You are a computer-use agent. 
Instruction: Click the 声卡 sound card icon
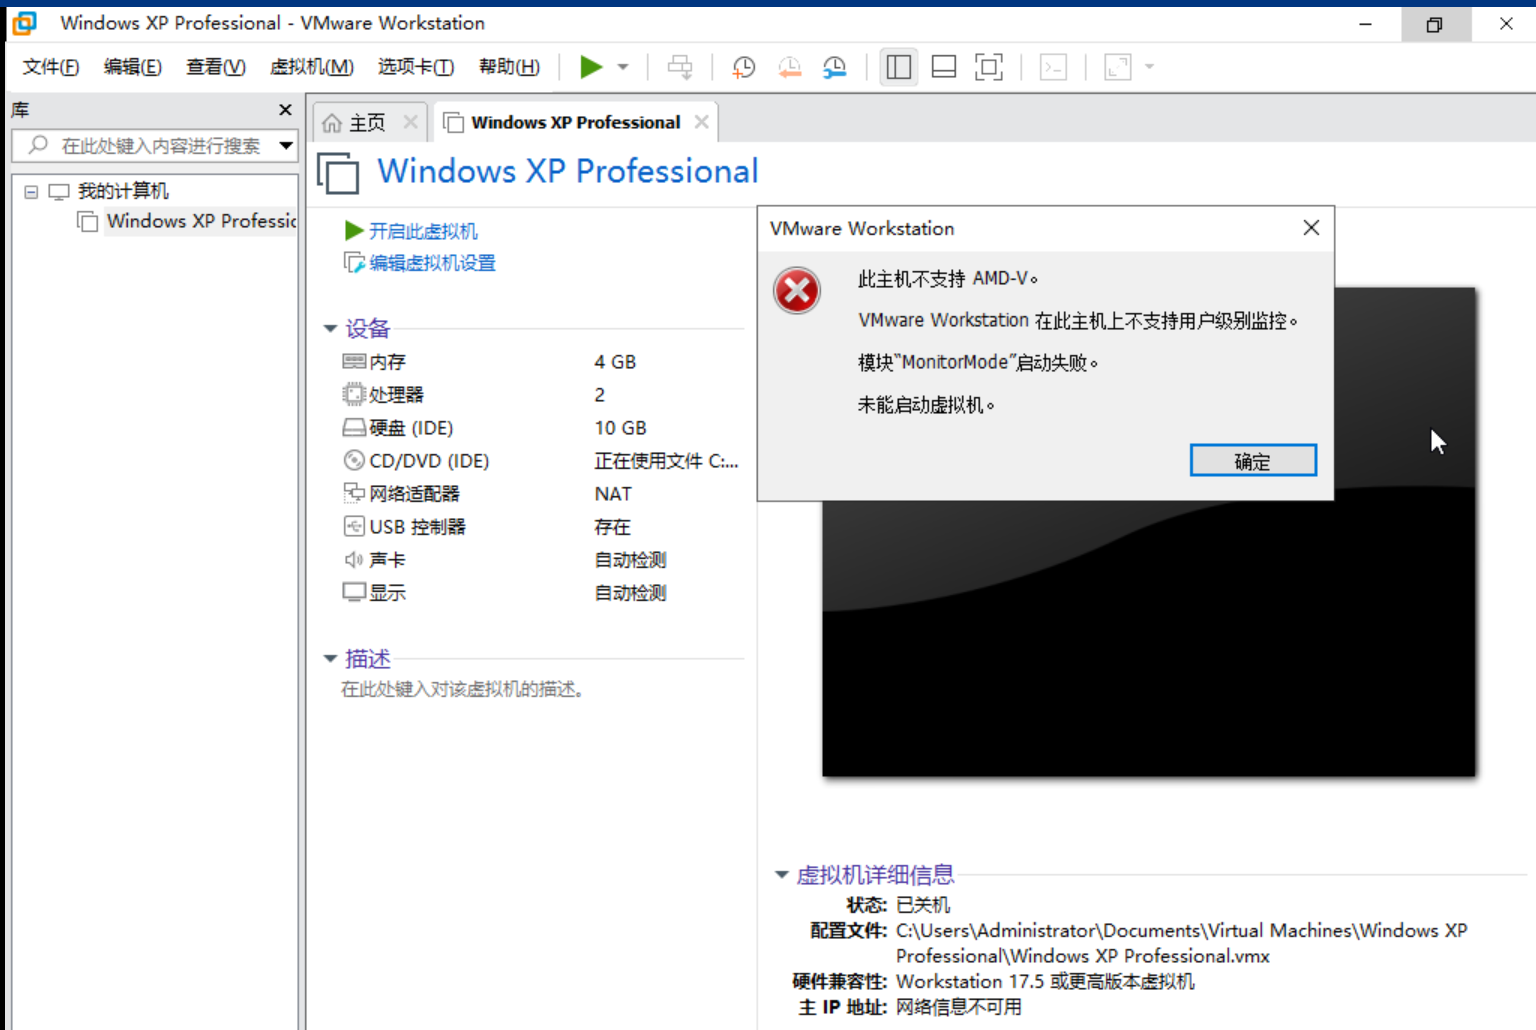354,560
